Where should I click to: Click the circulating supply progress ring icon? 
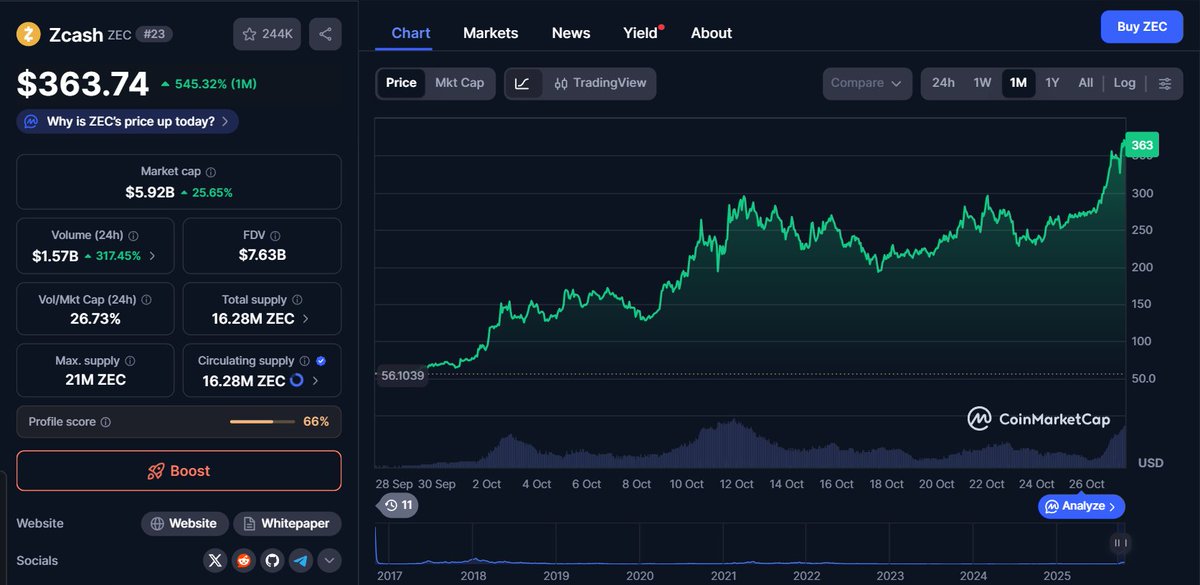[x=297, y=380]
